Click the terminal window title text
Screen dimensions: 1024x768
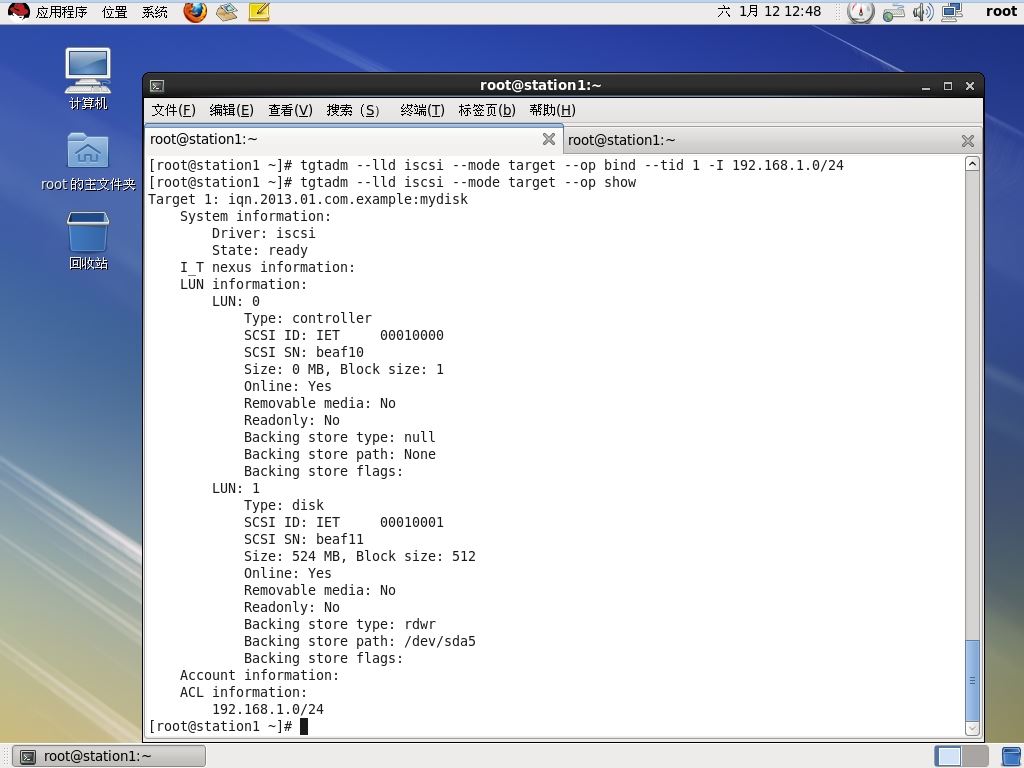tap(541, 86)
